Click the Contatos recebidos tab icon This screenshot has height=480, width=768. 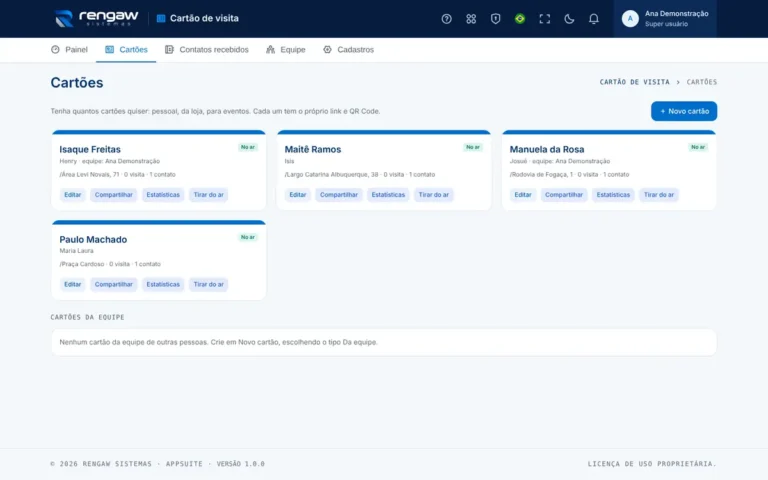(x=169, y=49)
